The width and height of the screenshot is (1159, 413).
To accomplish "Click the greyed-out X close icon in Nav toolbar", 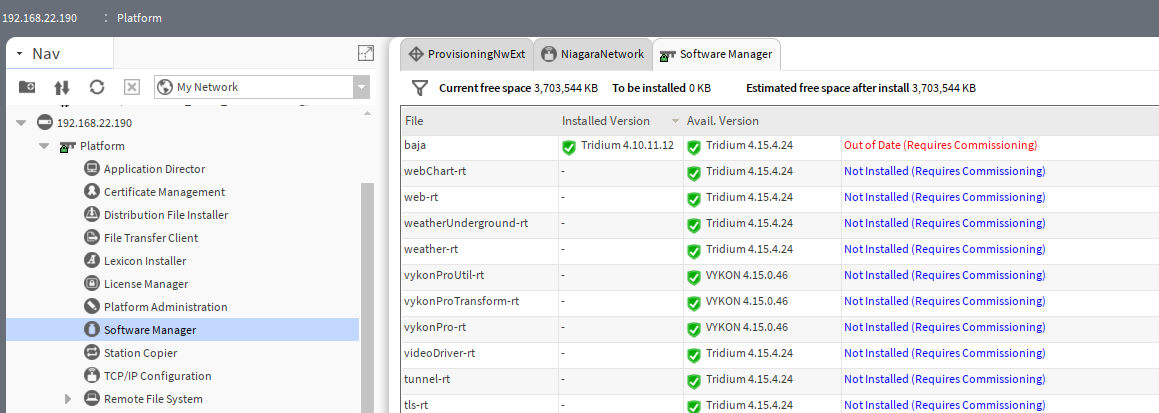I will tap(132, 87).
